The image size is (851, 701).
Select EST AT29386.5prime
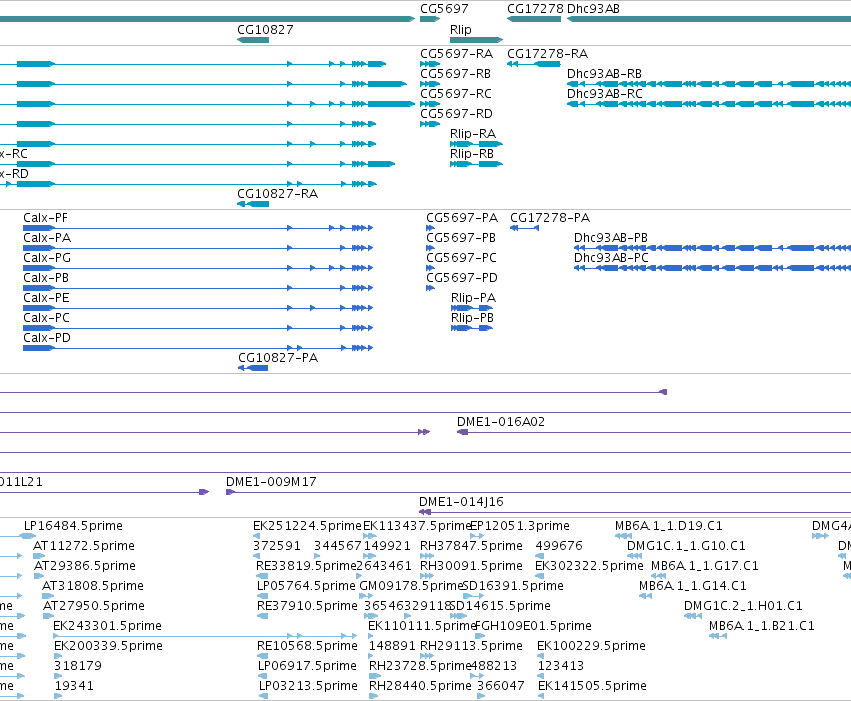point(85,566)
